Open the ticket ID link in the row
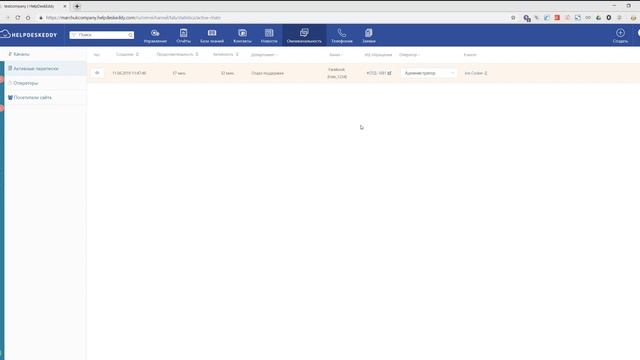This screenshot has height=360, width=640. tap(376, 73)
